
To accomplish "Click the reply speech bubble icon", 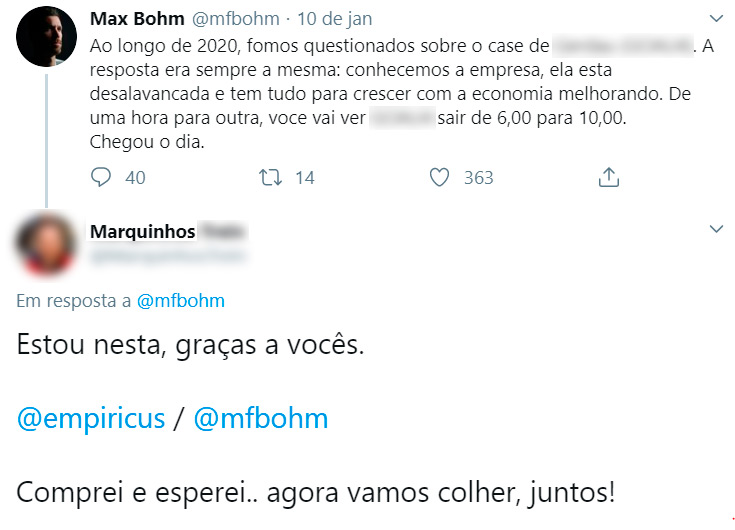I will pos(101,177).
